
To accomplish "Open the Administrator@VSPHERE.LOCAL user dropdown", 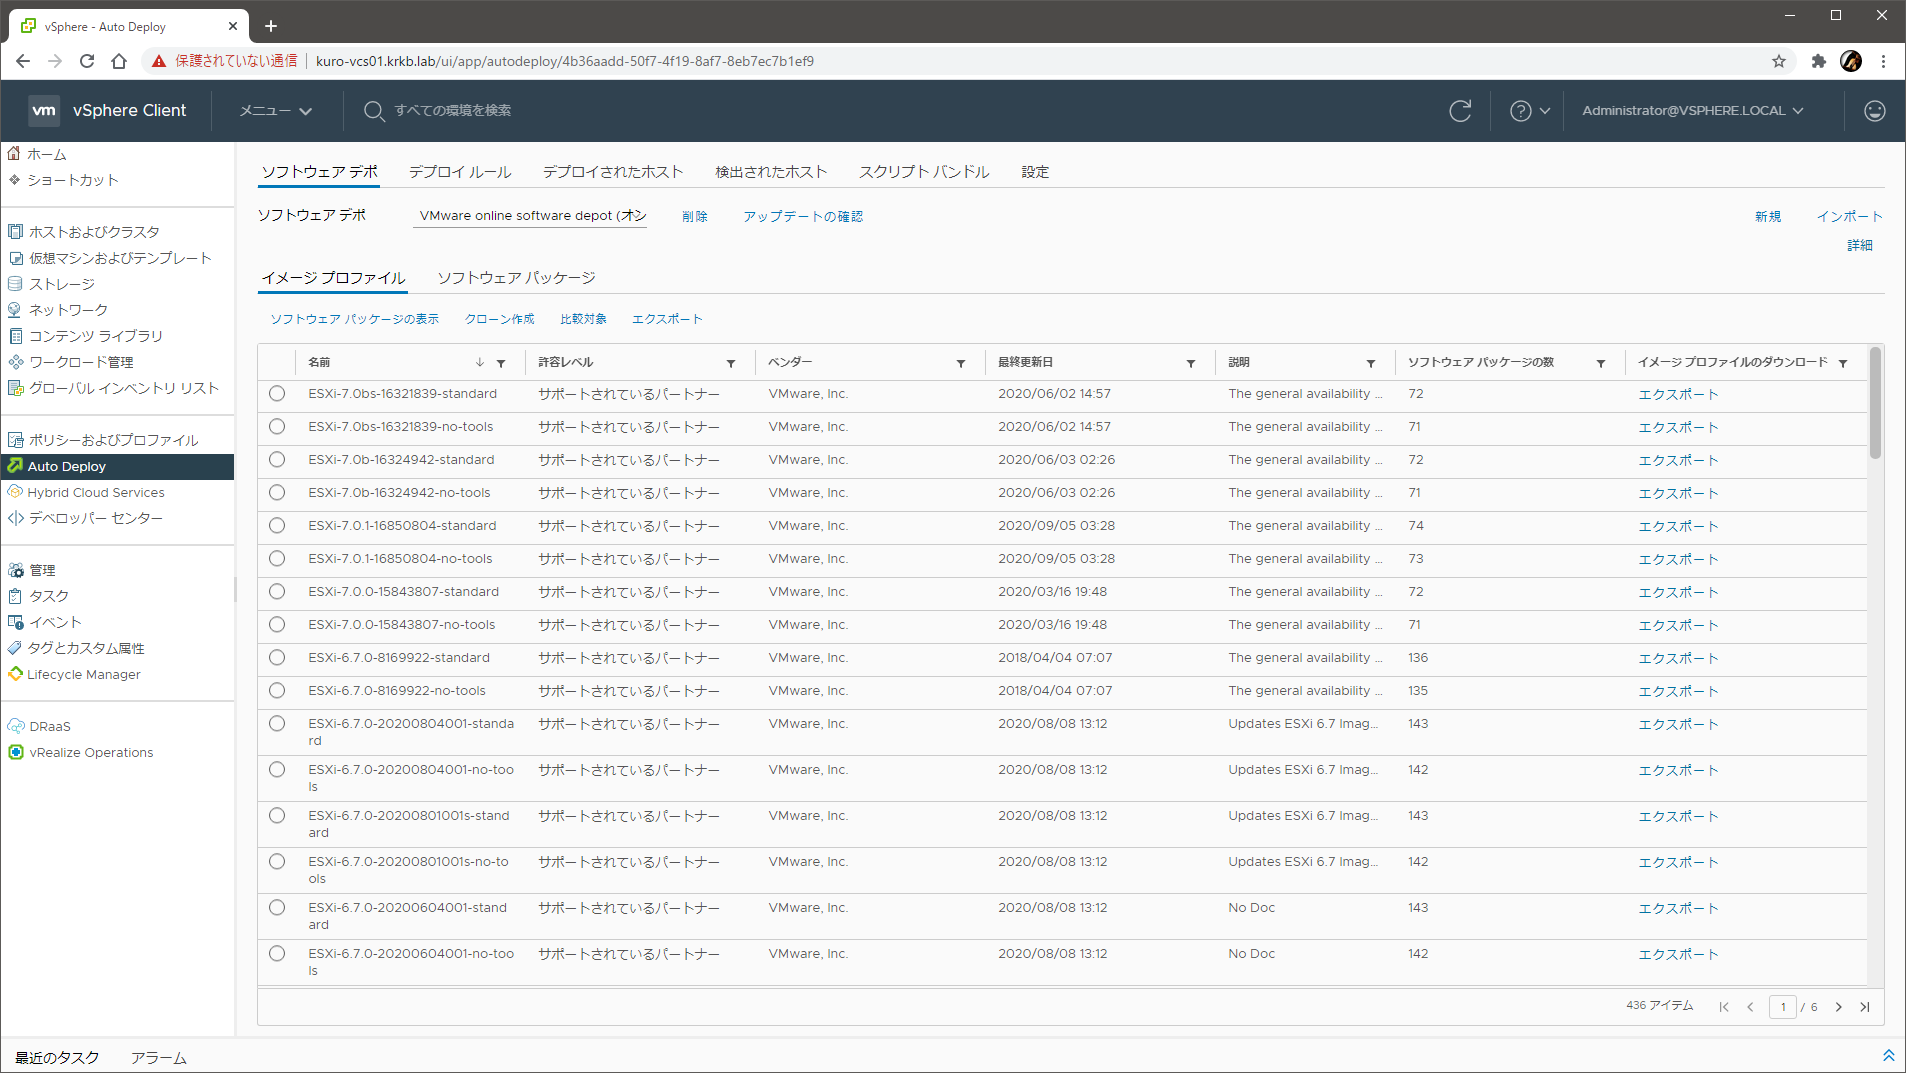I will tap(1692, 111).
